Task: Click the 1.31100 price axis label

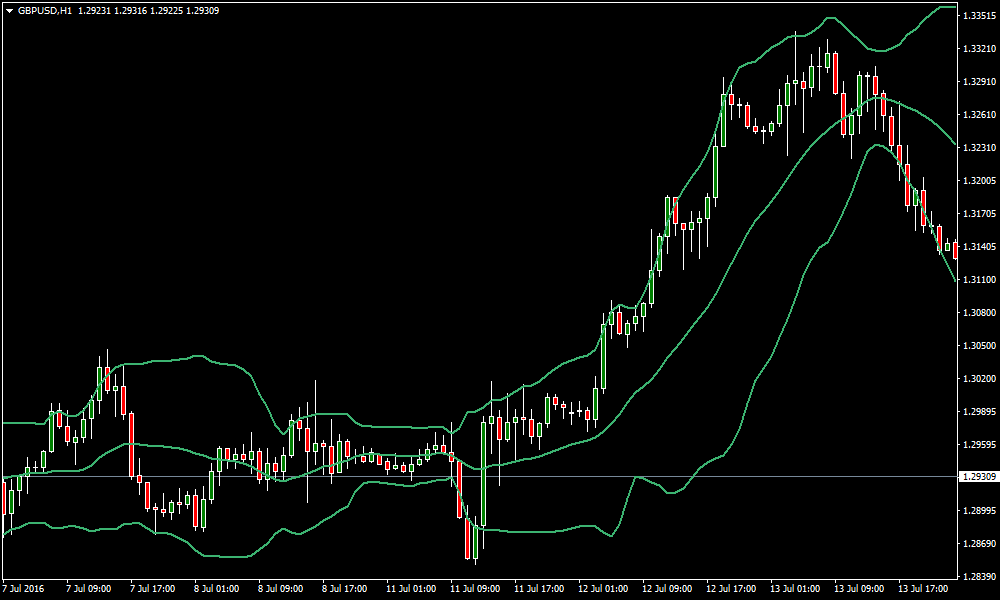Action: (x=979, y=280)
